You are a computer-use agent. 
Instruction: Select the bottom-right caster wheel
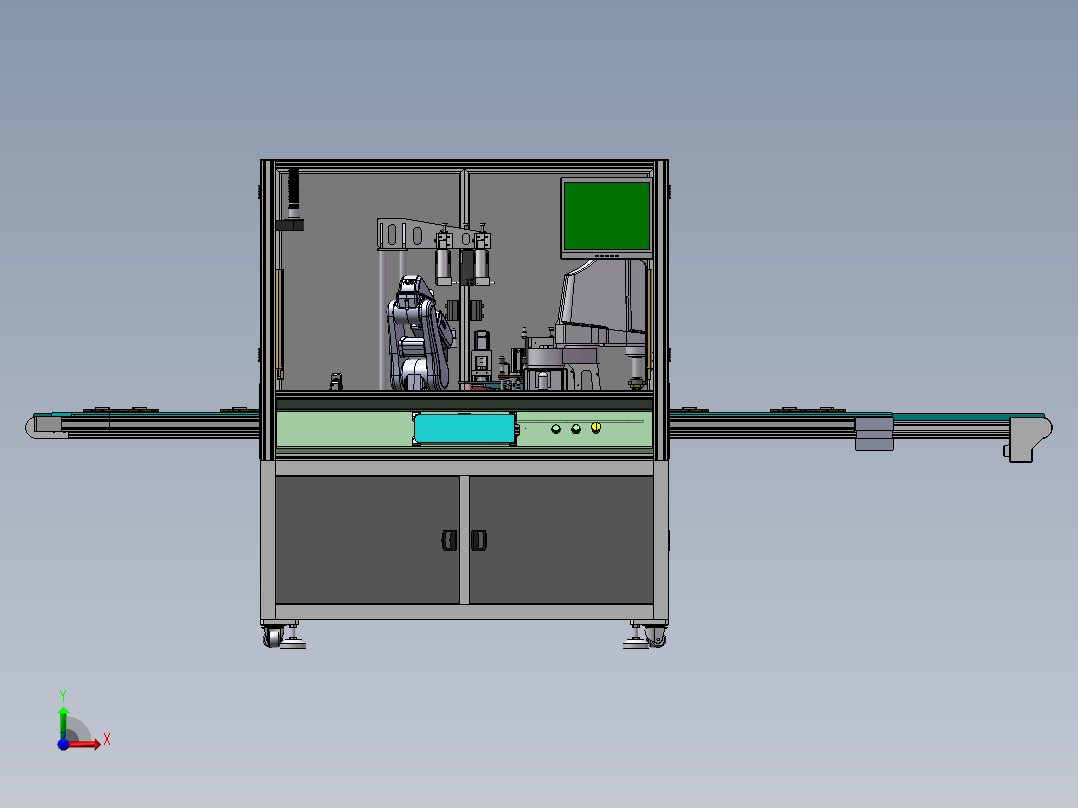(x=656, y=637)
